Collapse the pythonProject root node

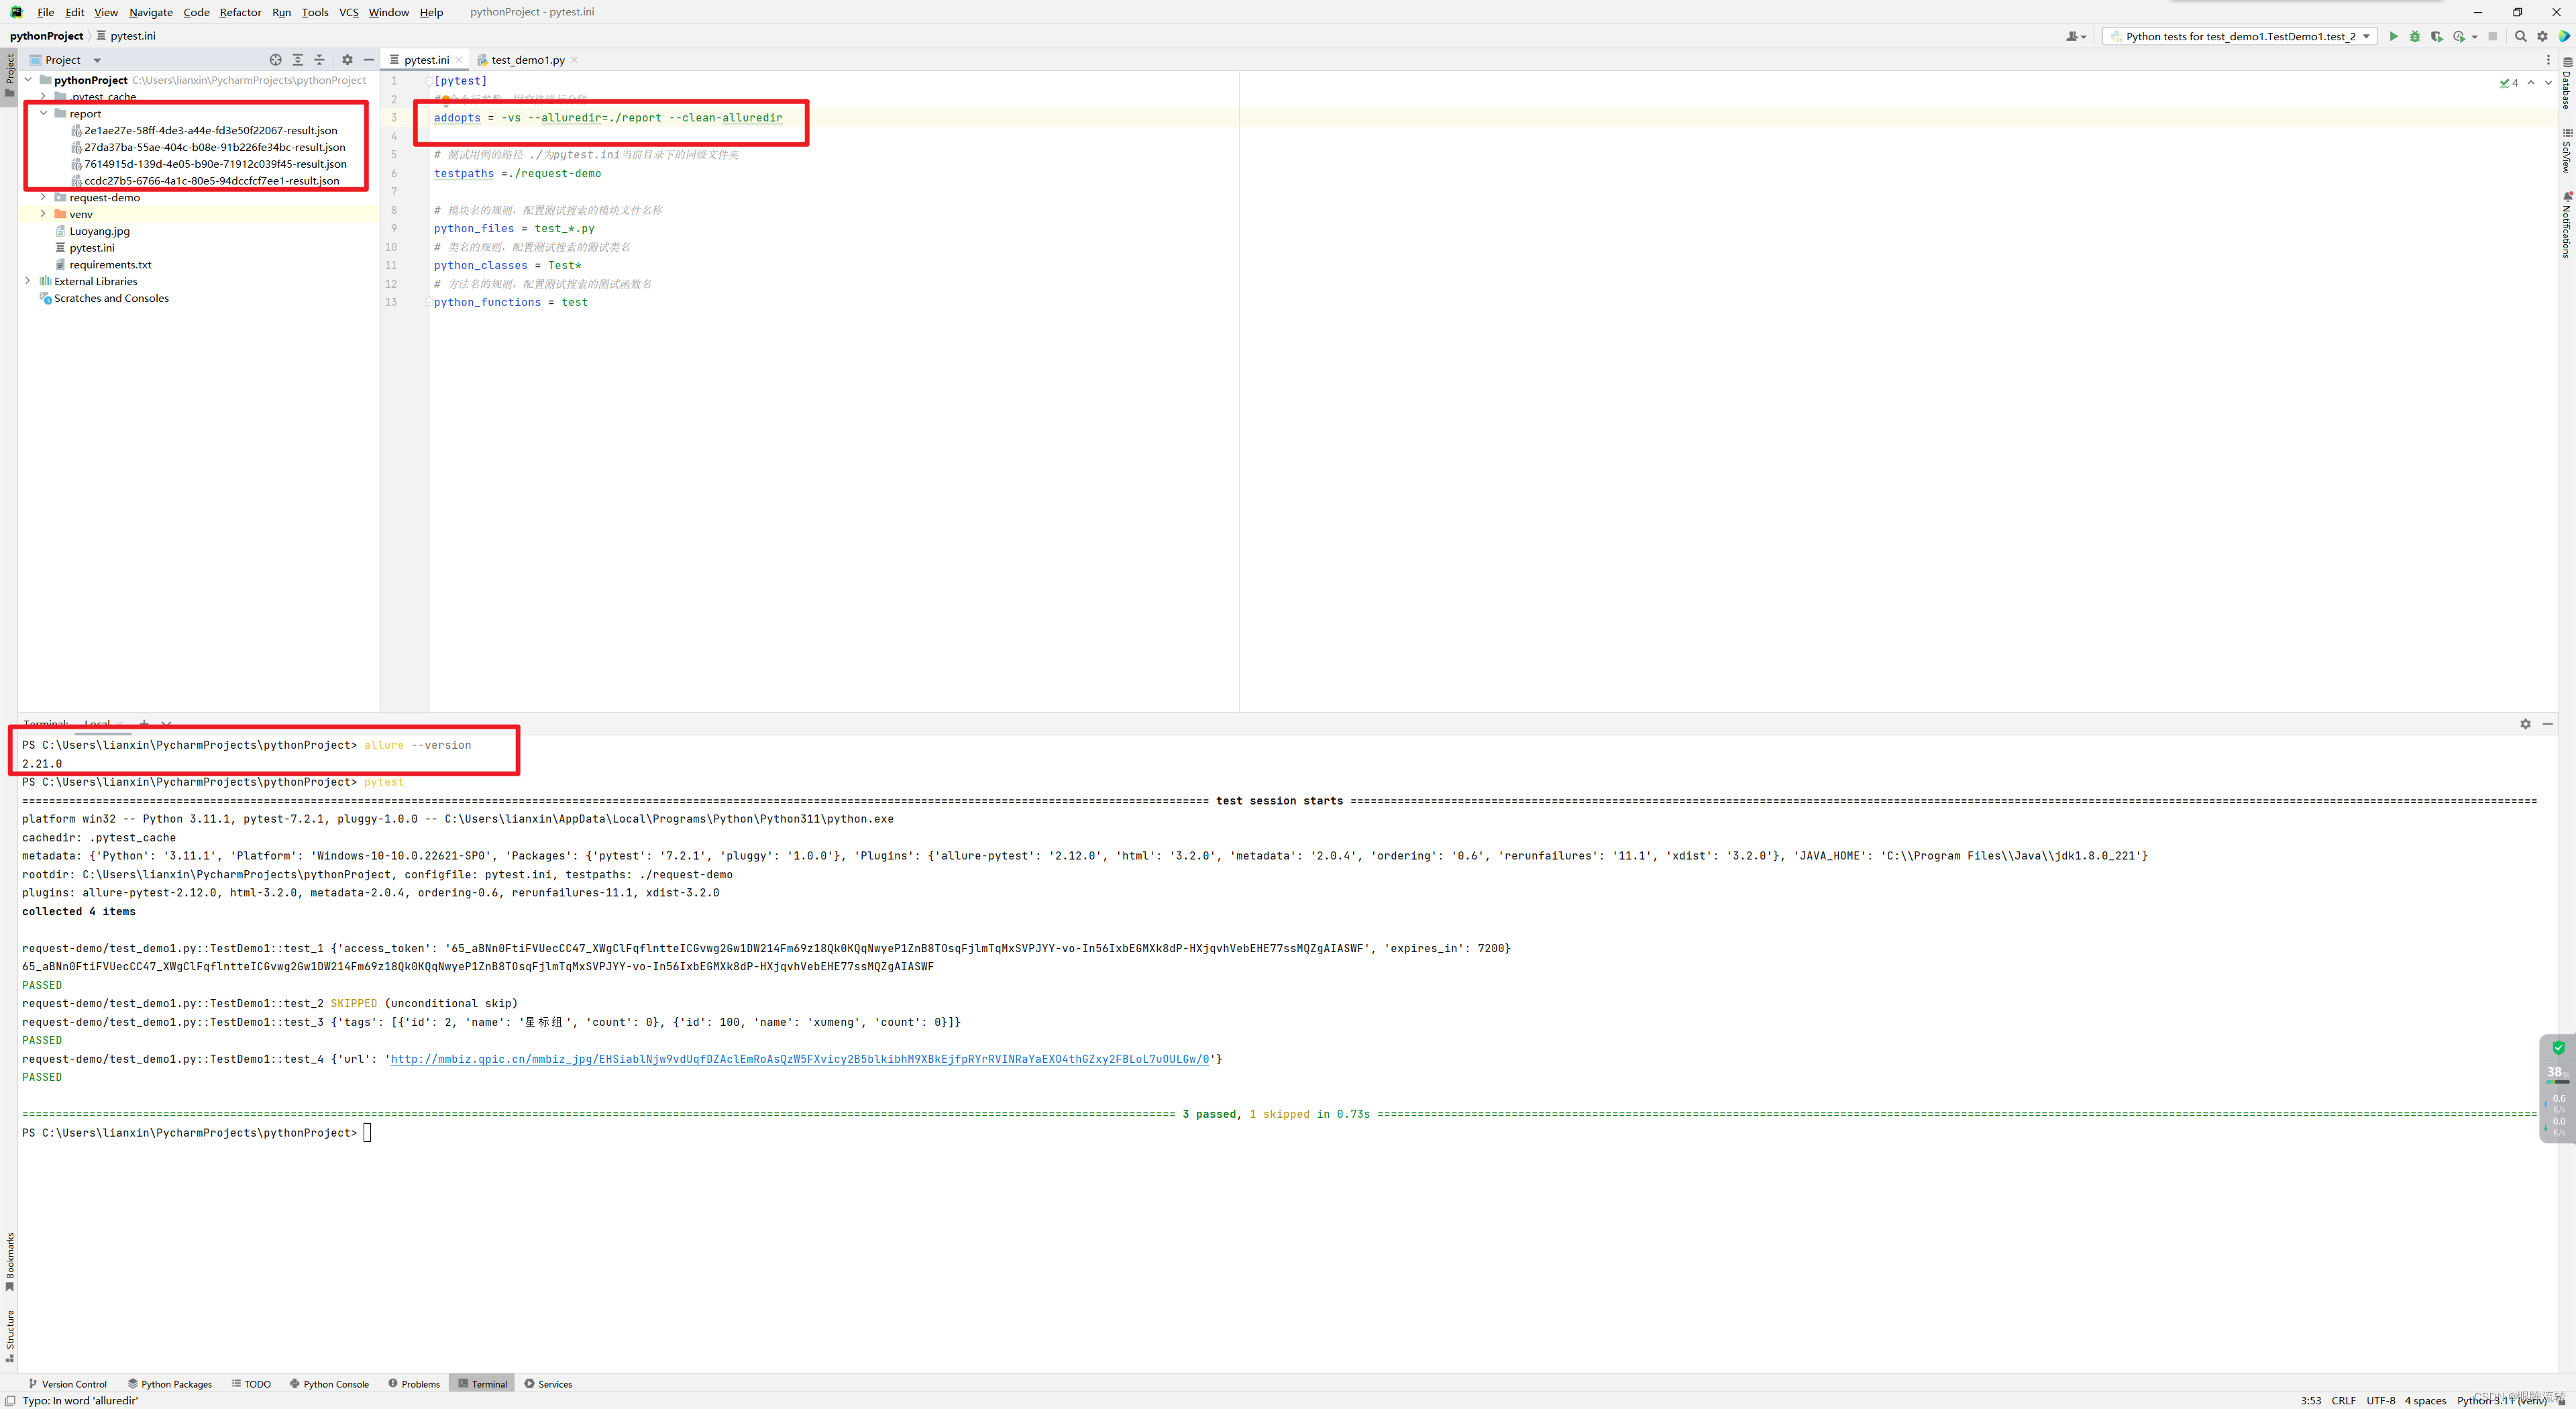(x=28, y=80)
